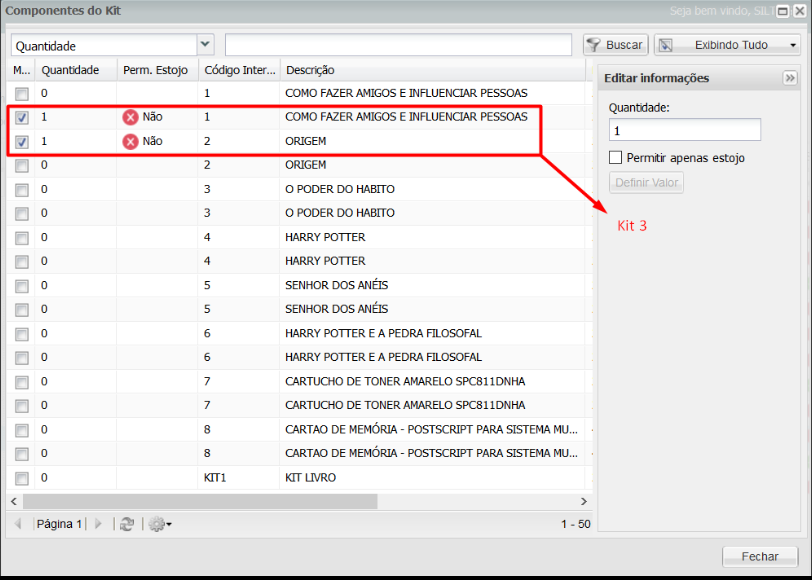
Task: Collapse the Editar informações panel
Action: (x=790, y=78)
